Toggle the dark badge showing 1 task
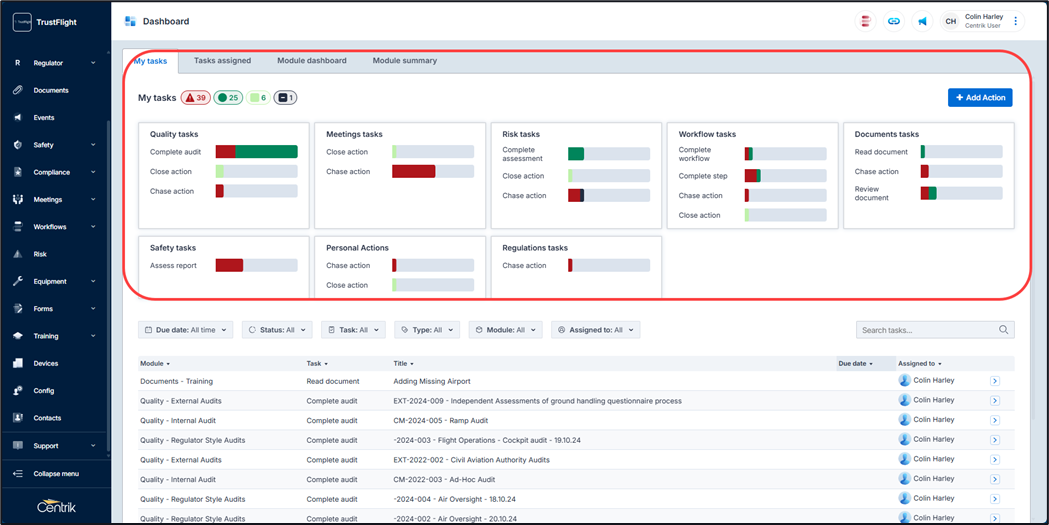 point(285,98)
